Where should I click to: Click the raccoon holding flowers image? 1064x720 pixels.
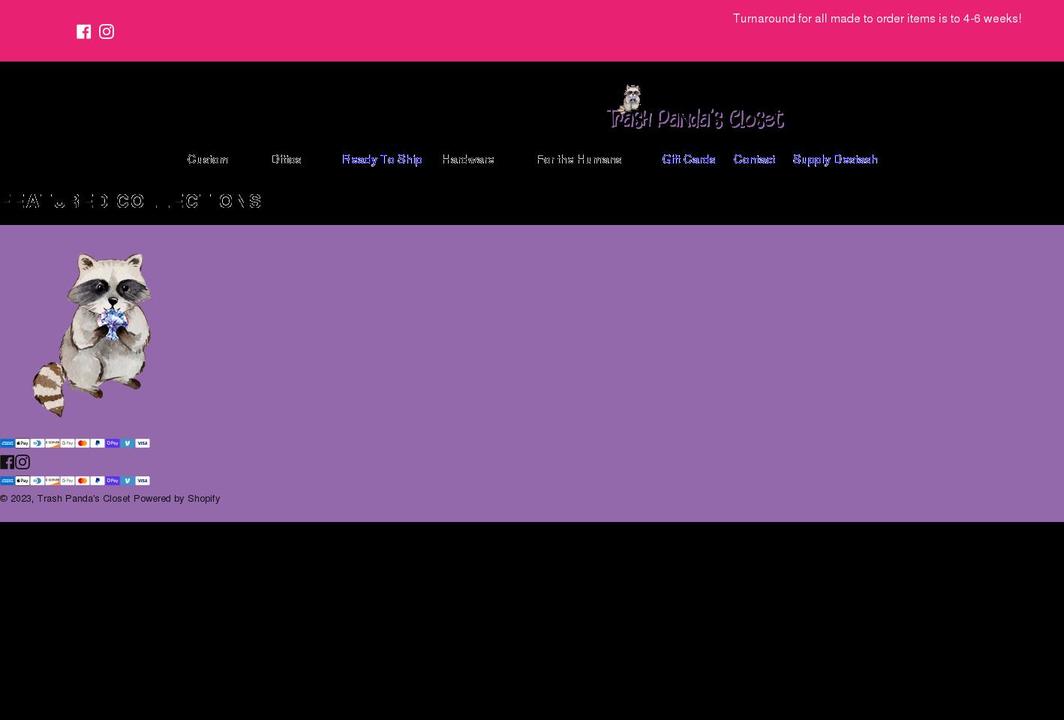92,335
